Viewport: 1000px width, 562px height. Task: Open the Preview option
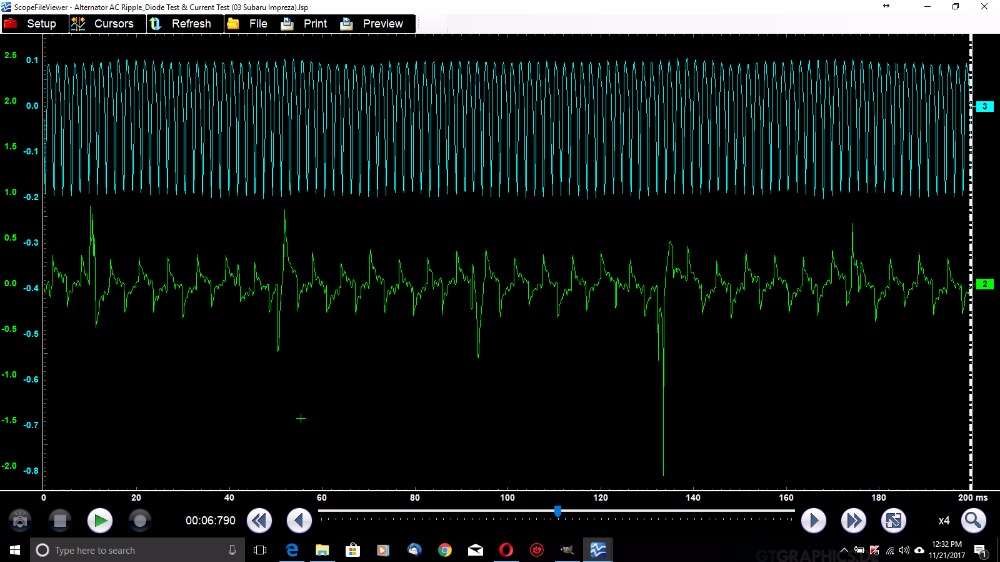[373, 24]
